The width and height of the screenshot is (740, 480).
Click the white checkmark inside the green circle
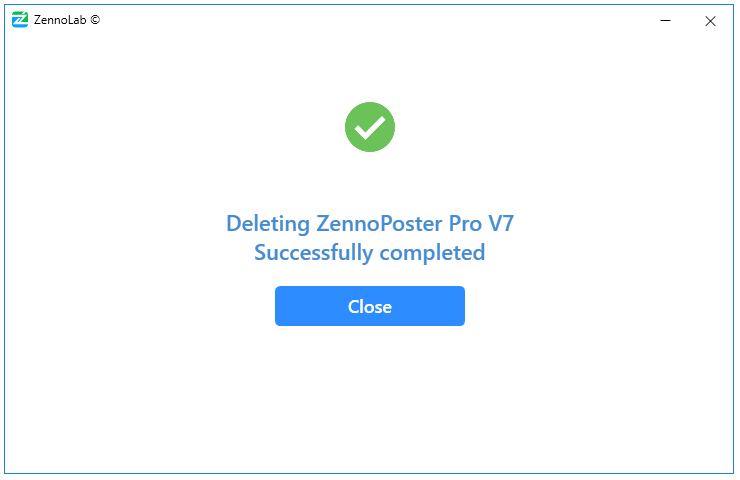[x=370, y=127]
